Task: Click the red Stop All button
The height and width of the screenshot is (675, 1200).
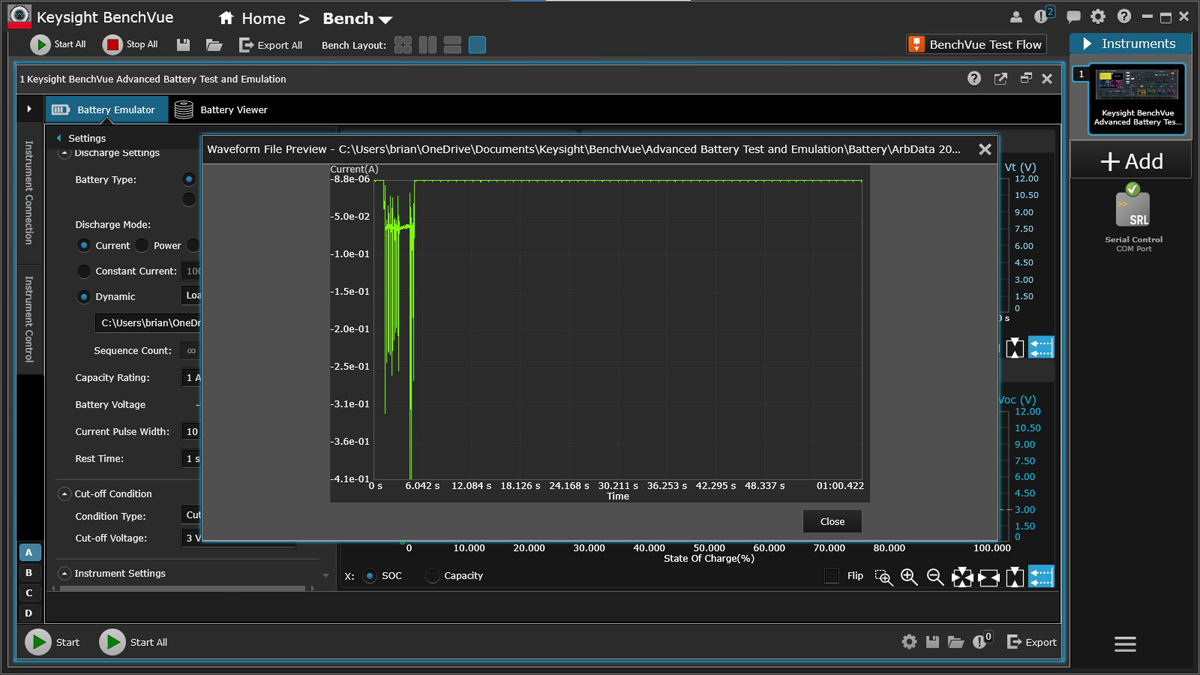Action: pos(130,45)
